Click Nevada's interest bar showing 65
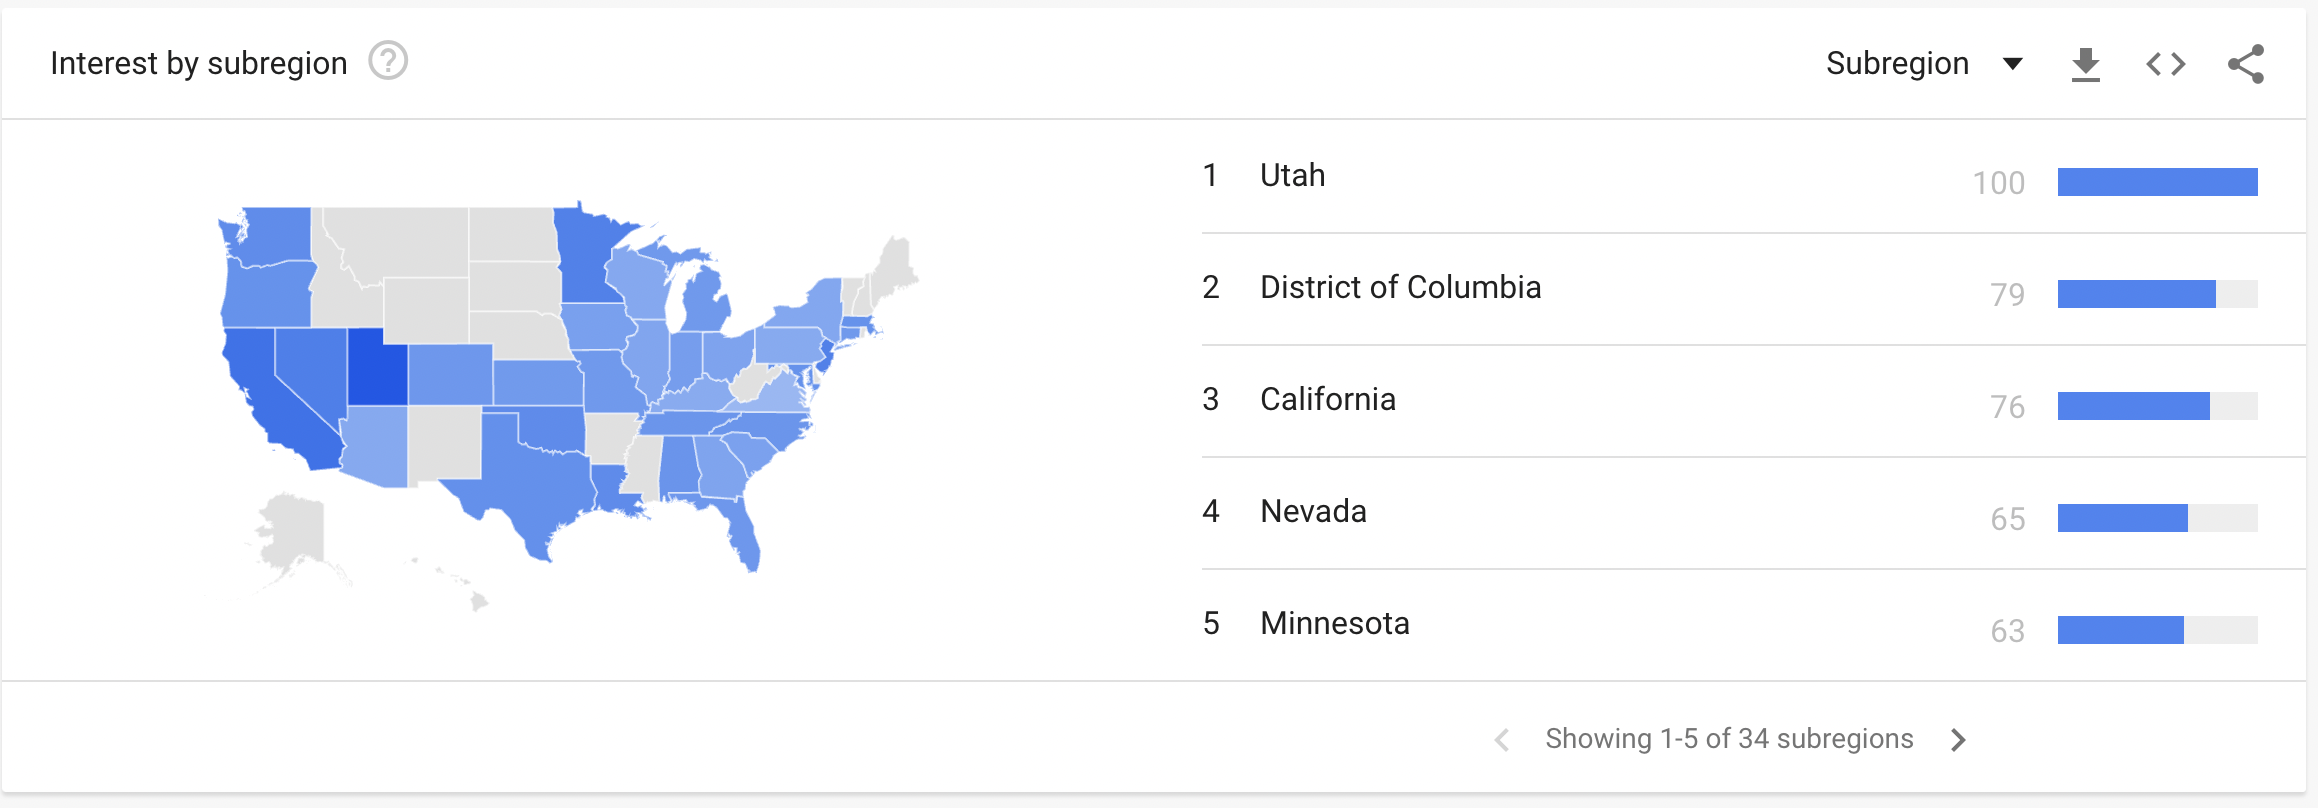The height and width of the screenshot is (808, 2318). tap(2122, 518)
